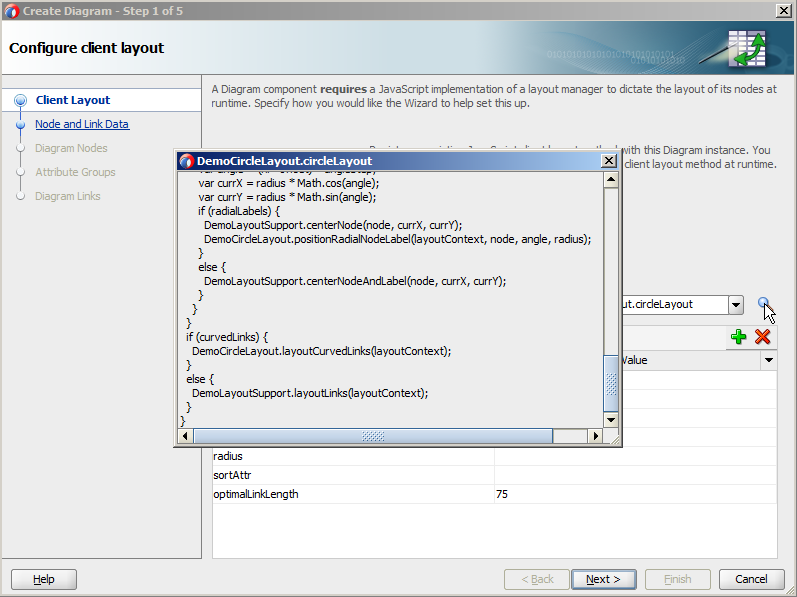
Task: Open the Value column header menu arrow
Action: tap(769, 360)
